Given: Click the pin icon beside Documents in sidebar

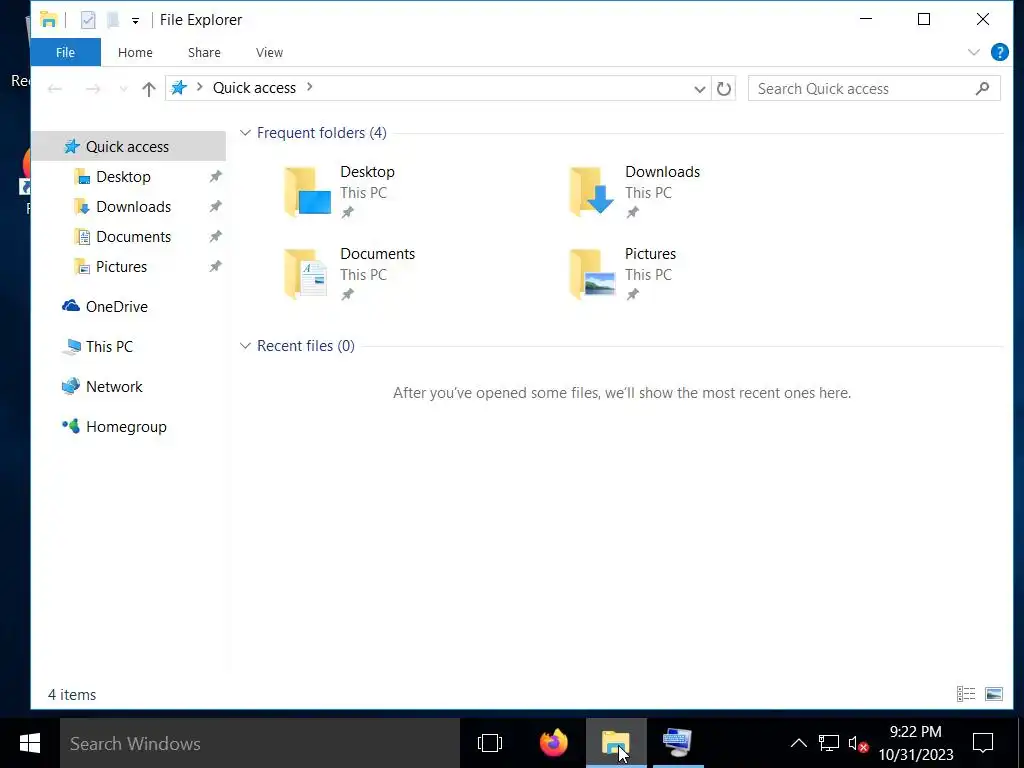Looking at the screenshot, I should tap(215, 236).
